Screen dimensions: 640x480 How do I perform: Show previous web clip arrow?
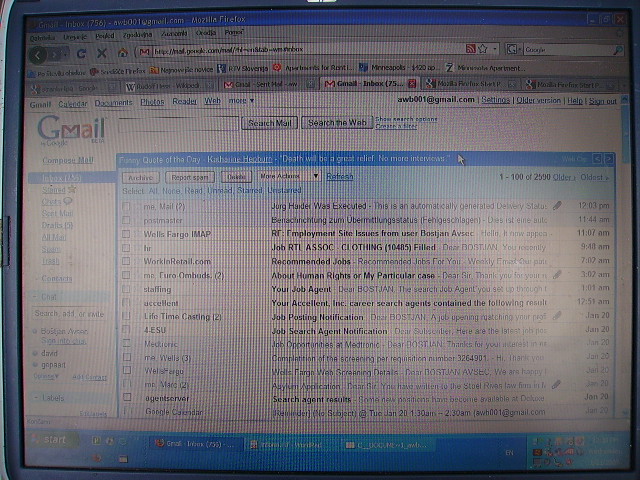[597, 159]
